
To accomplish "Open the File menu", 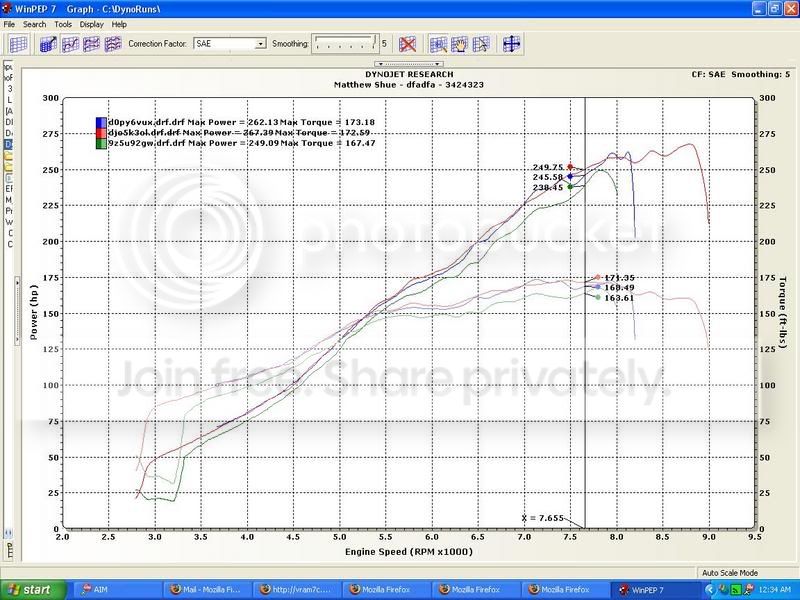I will point(9,24).
